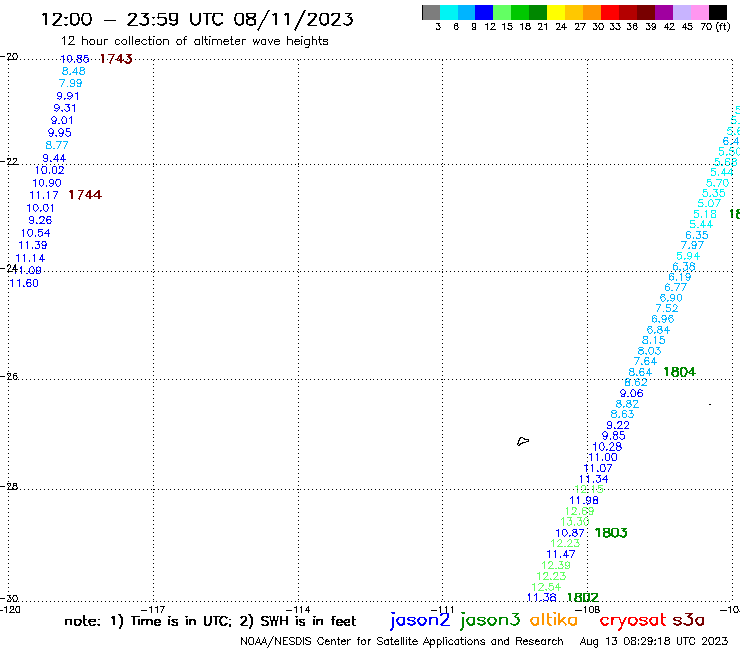The height and width of the screenshot is (650, 740).
Task: Click the 1802 time stamp label
Action: tap(583, 597)
